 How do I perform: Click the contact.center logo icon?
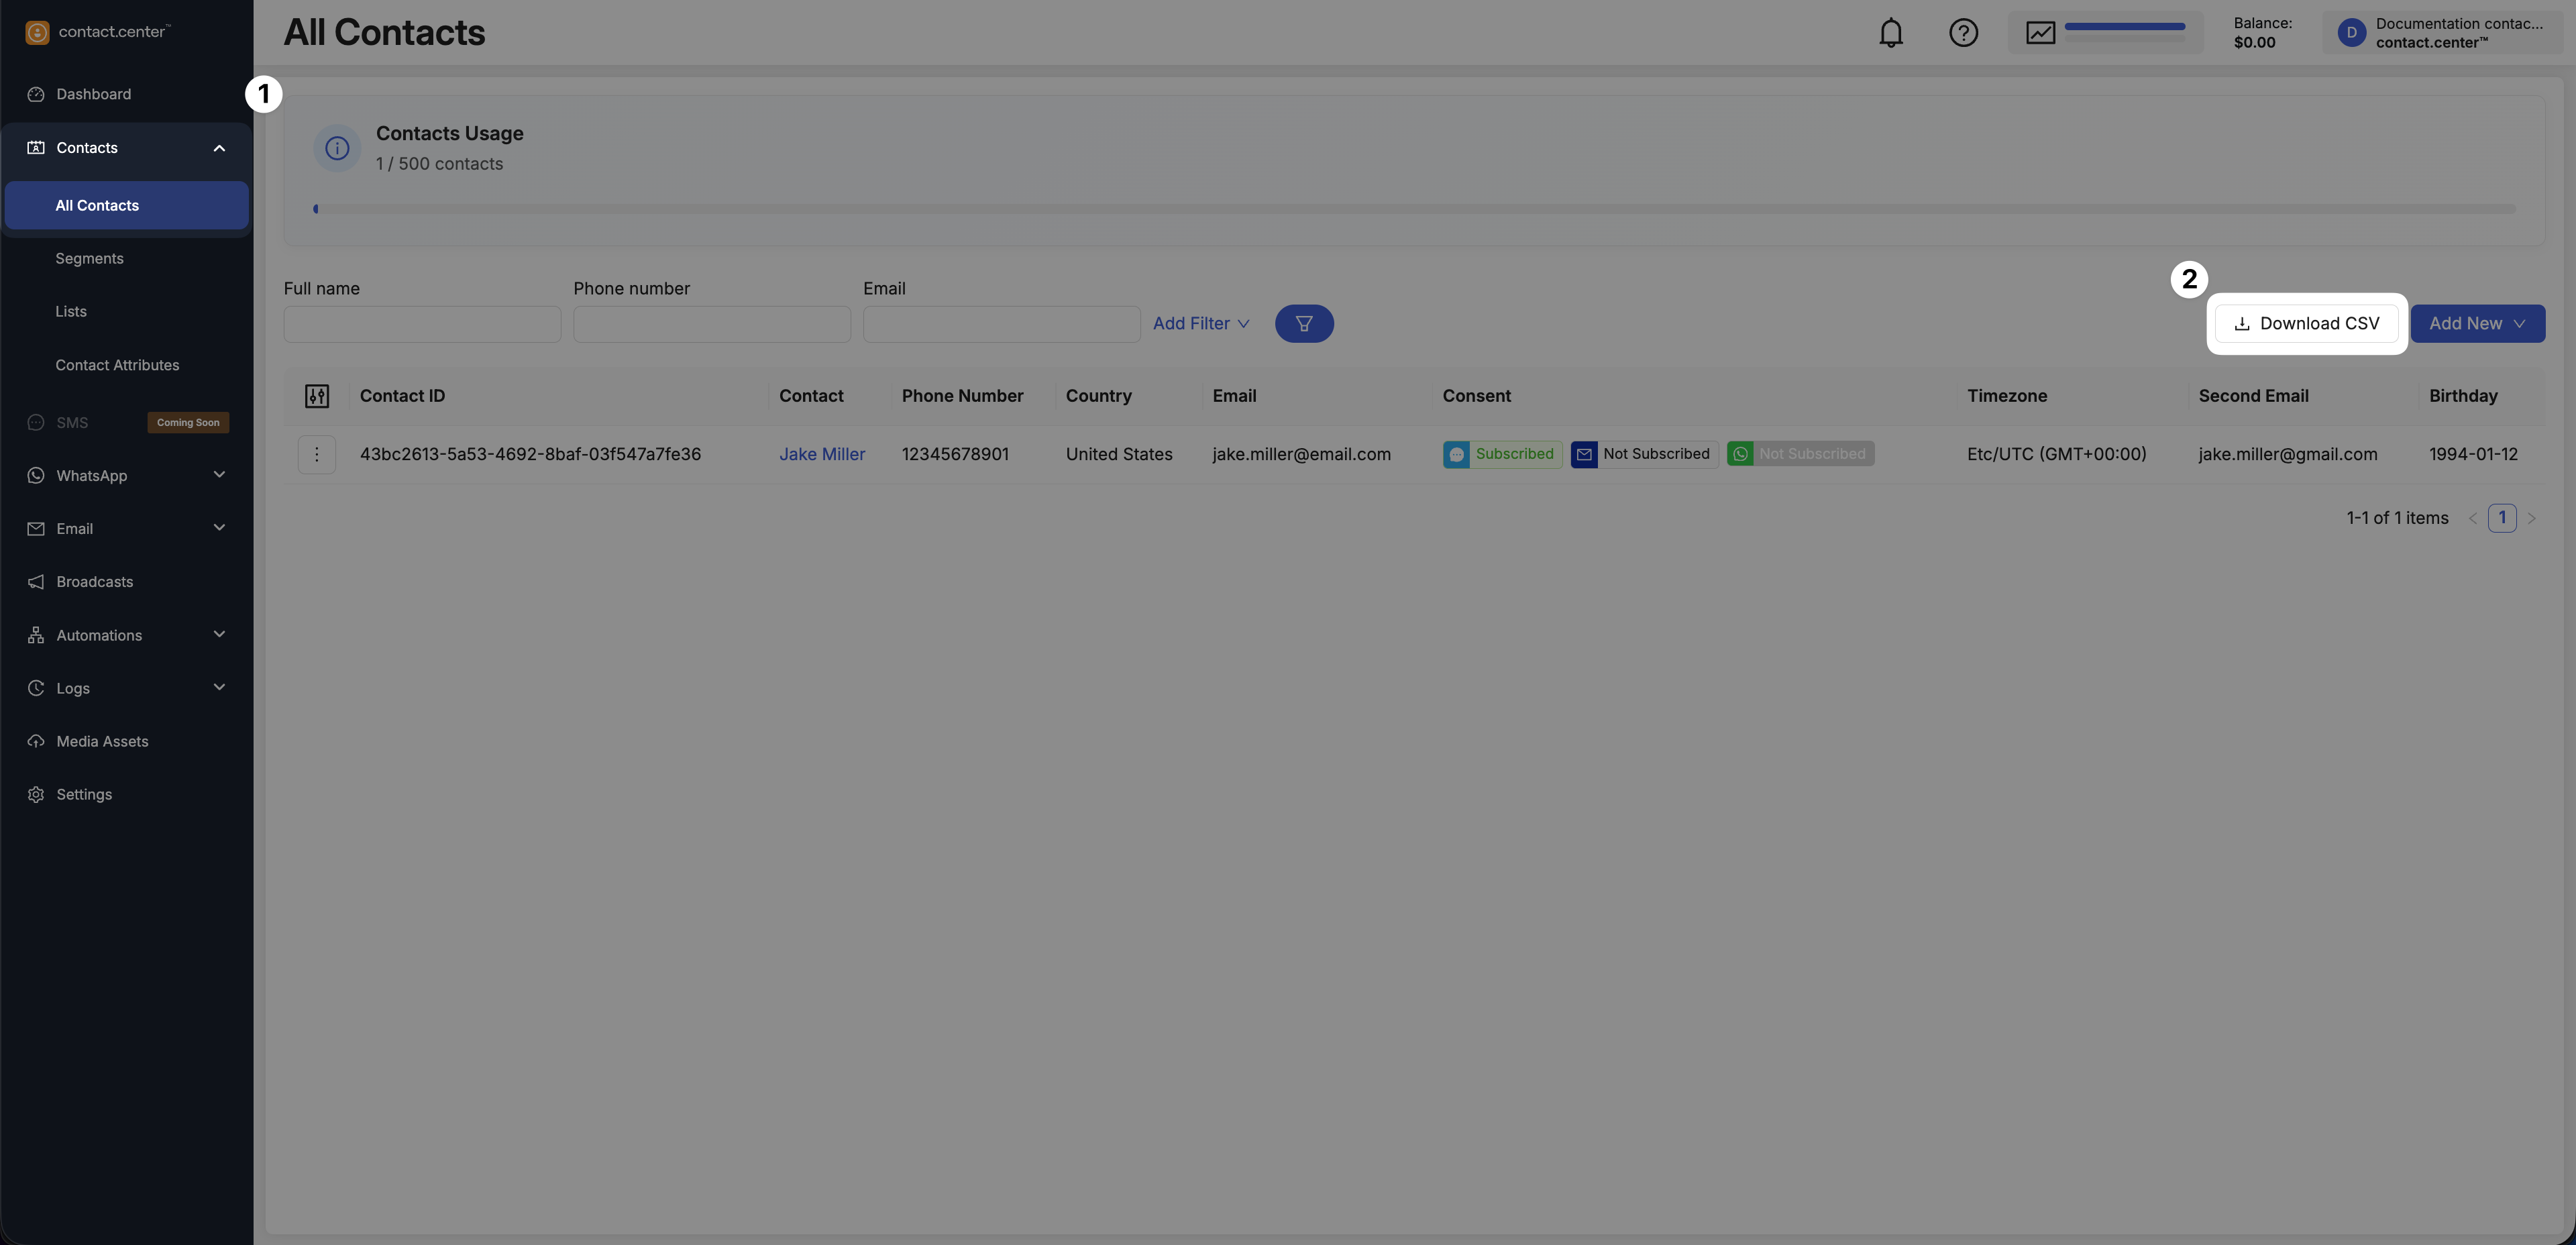point(37,32)
